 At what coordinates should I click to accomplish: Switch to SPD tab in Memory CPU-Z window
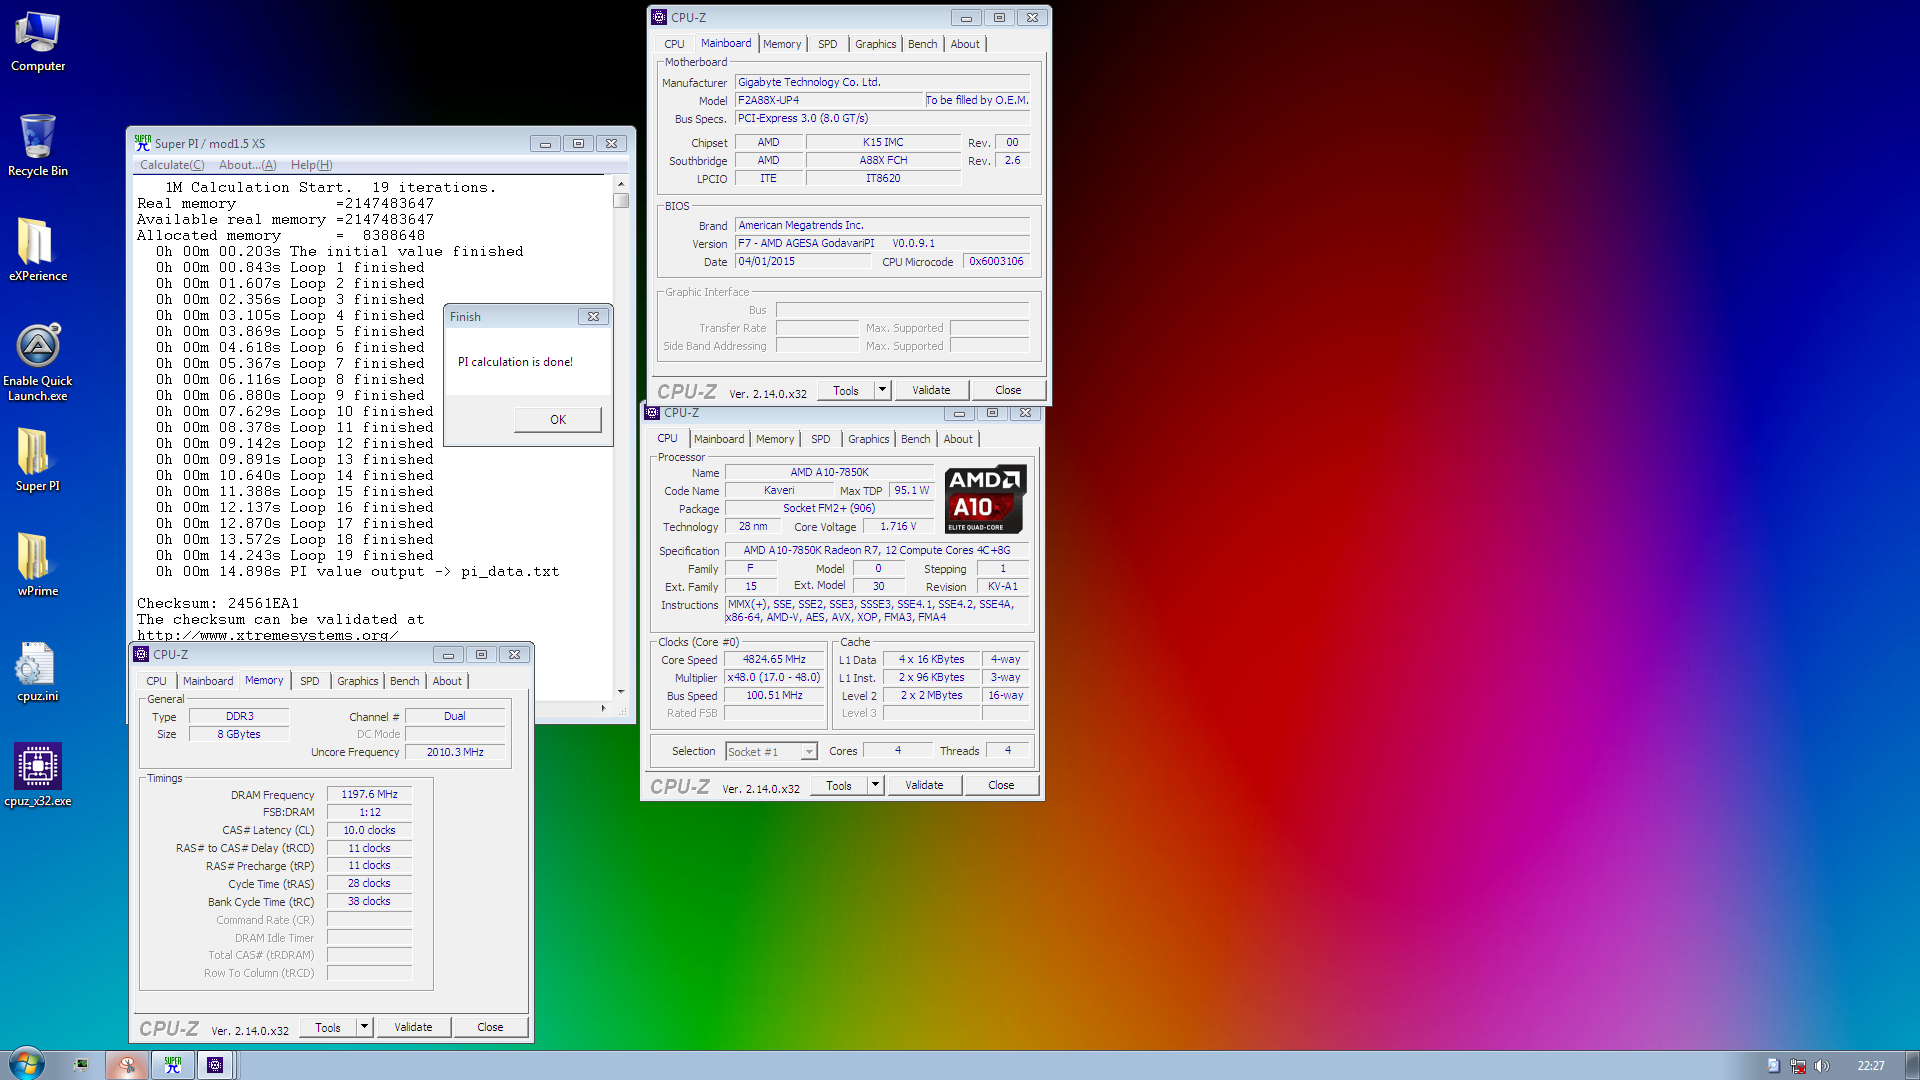tap(310, 681)
